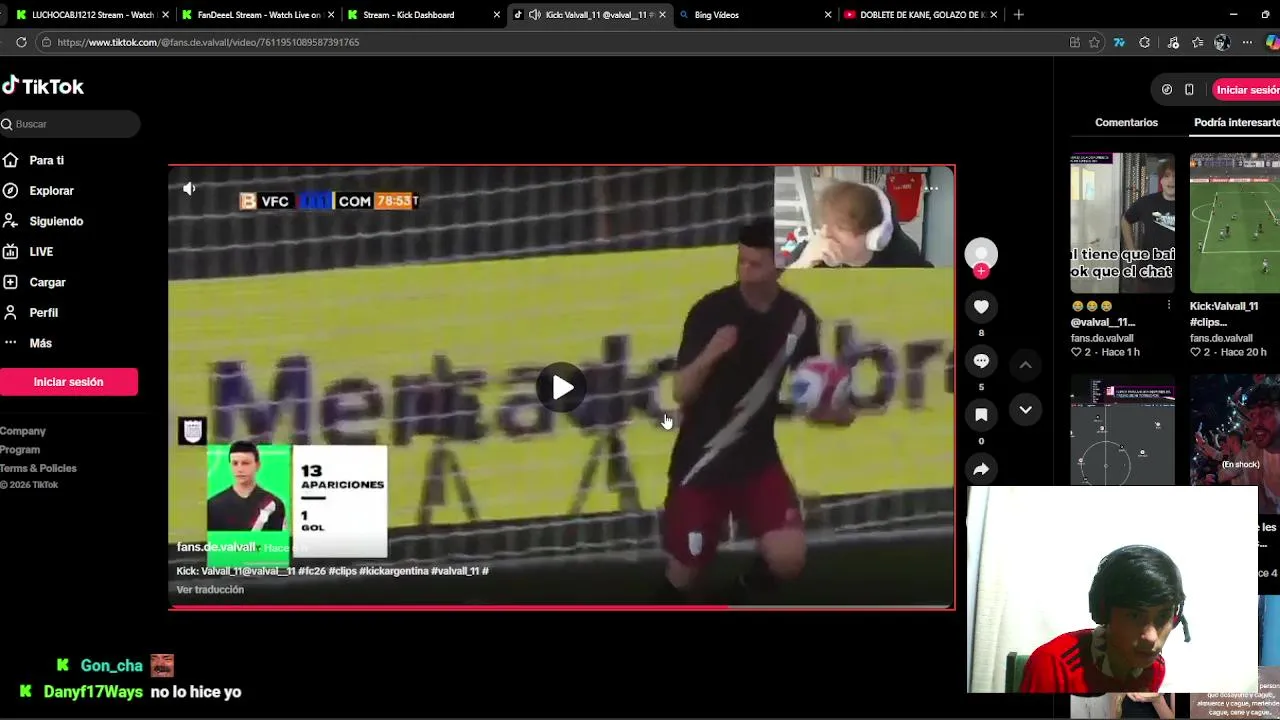Click the get-app phone icon in the header
1280x720 pixels.
point(1189,90)
